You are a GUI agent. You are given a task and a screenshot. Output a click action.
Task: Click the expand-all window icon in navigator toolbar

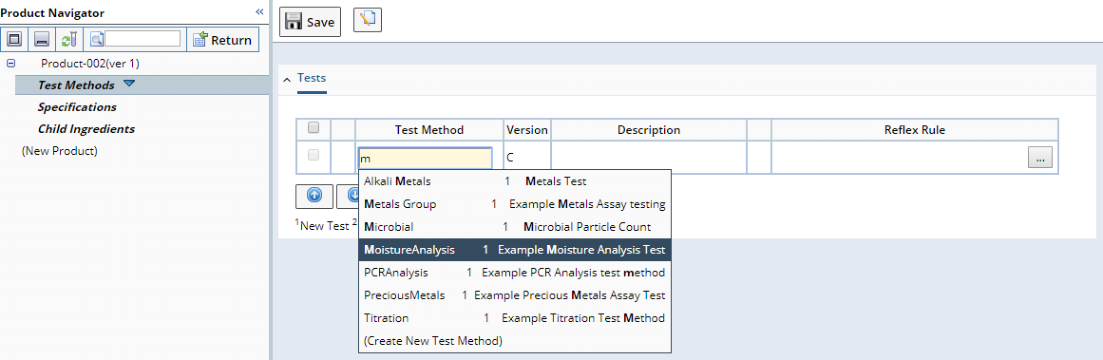click(15, 39)
